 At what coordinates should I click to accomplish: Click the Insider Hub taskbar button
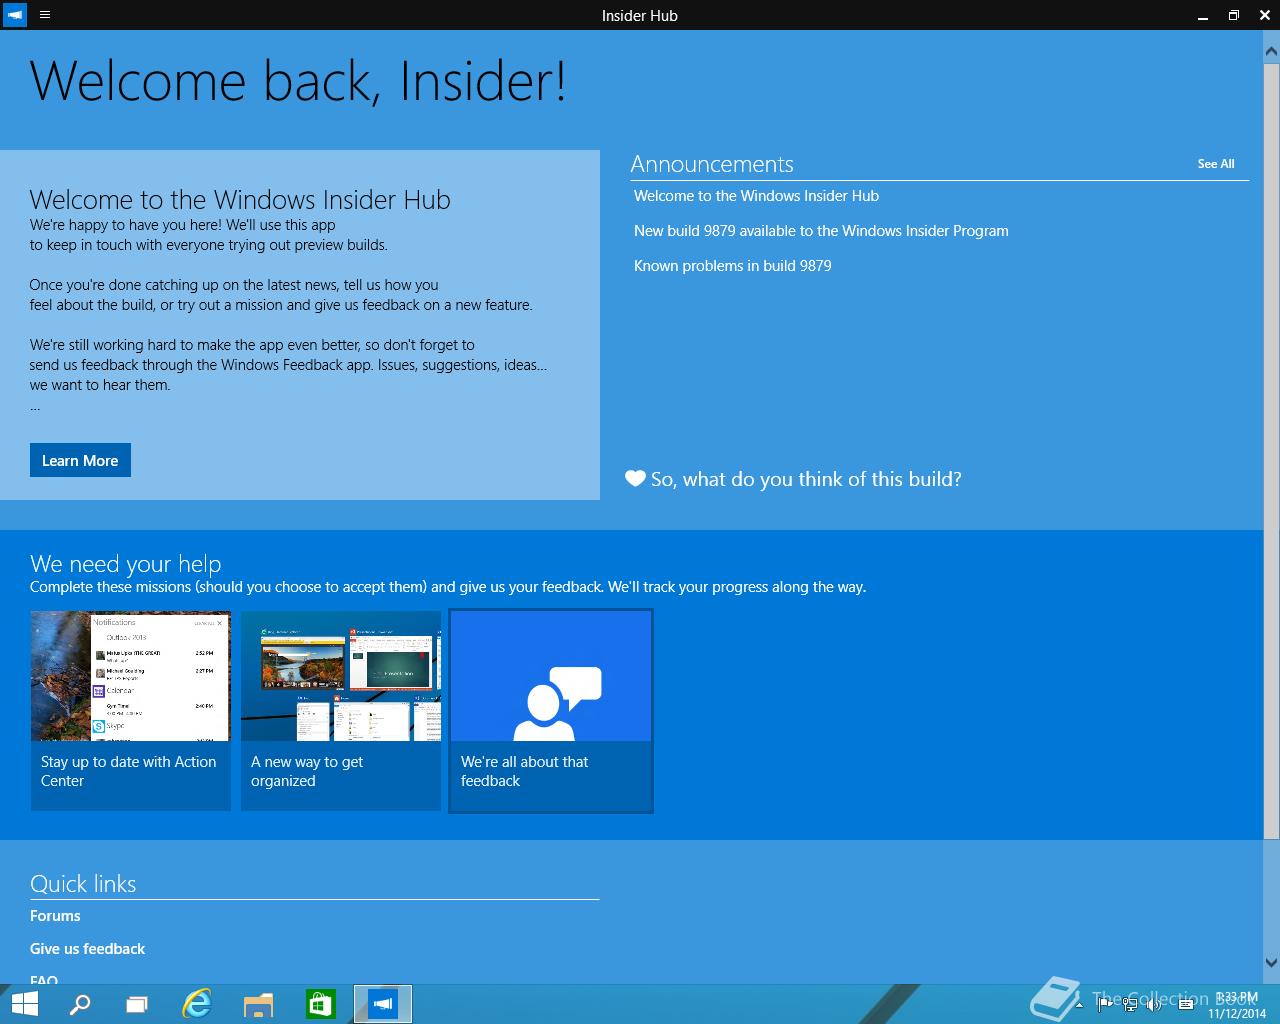coord(383,1004)
